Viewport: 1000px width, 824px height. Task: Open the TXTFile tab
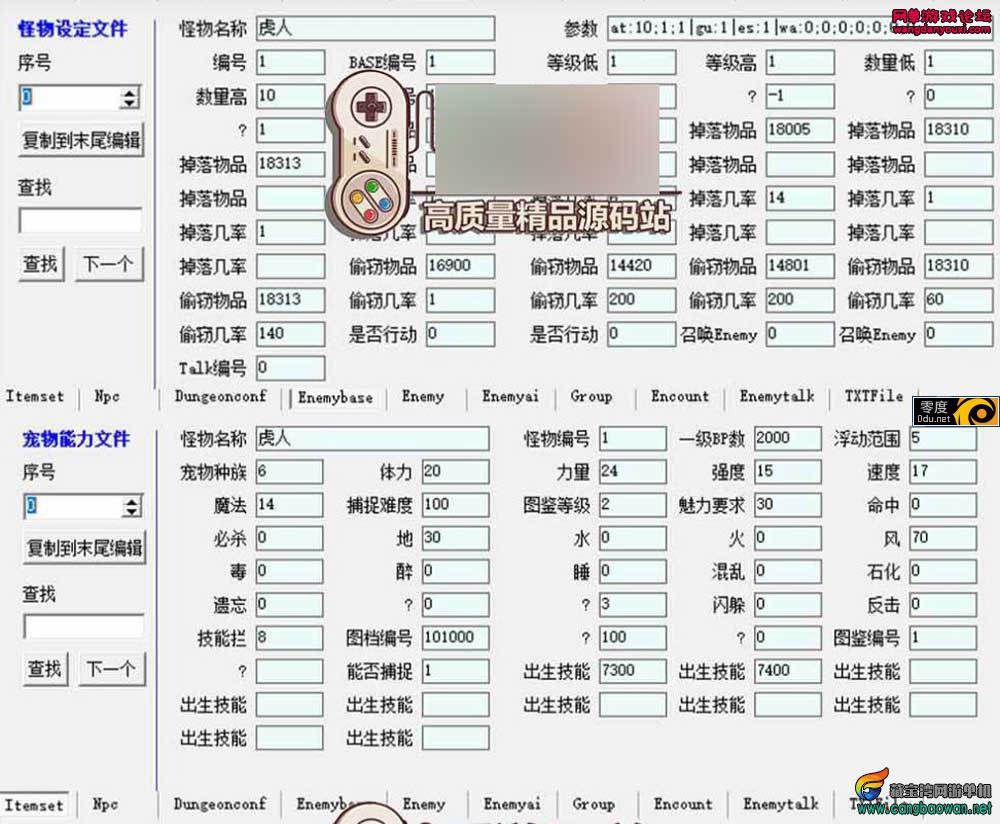pos(874,396)
